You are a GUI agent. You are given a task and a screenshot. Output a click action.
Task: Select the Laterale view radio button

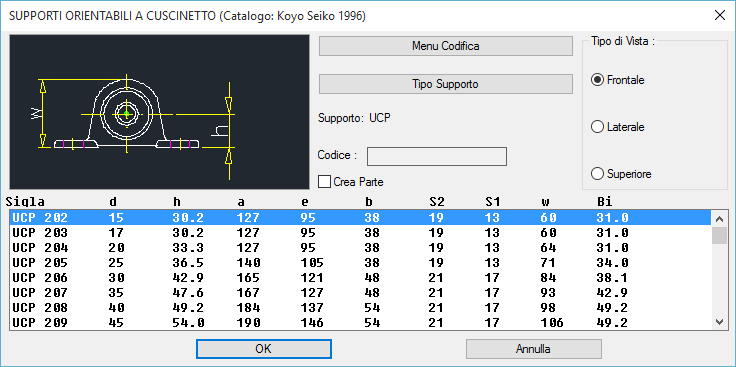point(618,127)
